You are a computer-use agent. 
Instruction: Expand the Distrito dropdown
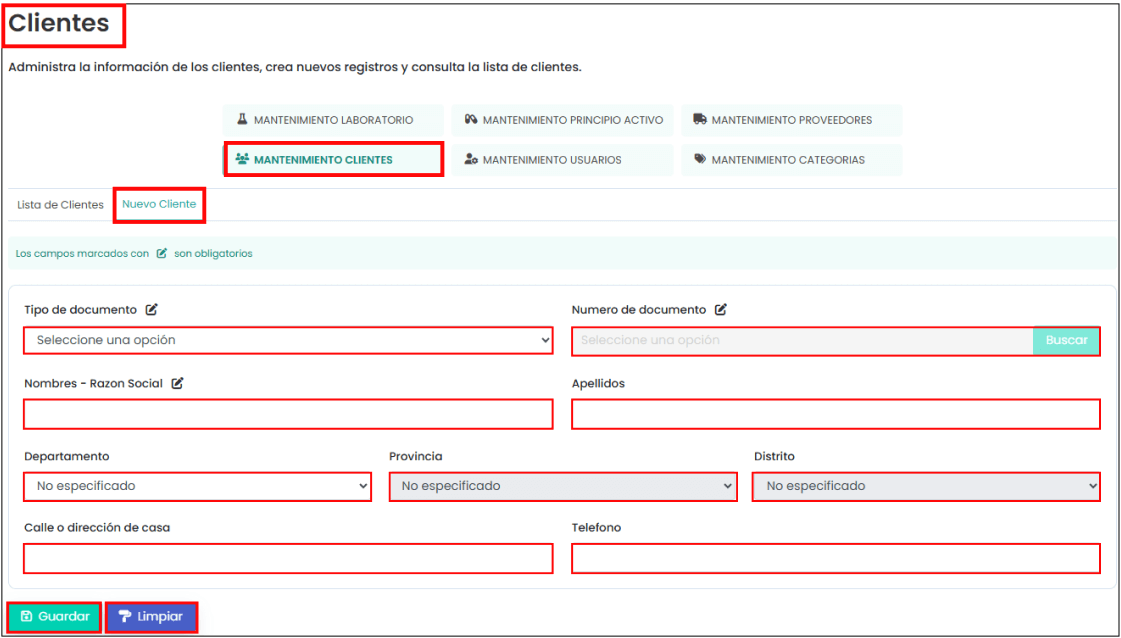point(926,486)
